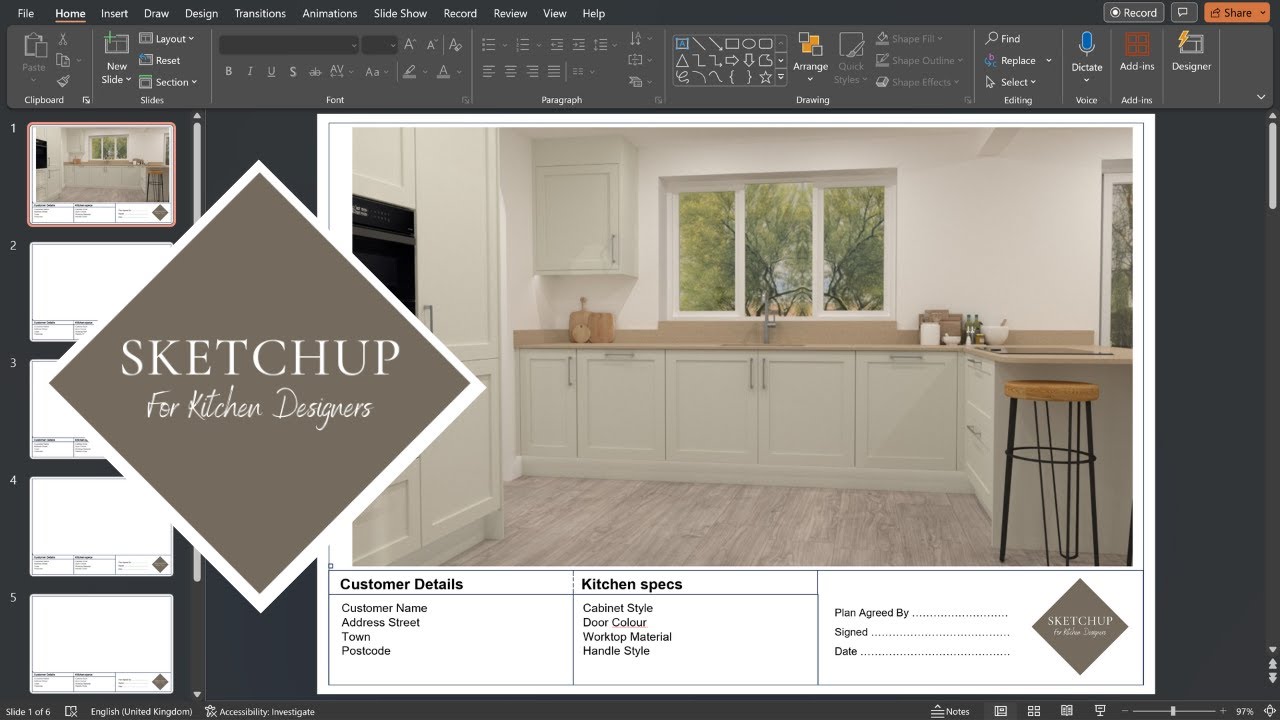Open the Change Case Aa dropdown
1280x720 pixels.
377,72
